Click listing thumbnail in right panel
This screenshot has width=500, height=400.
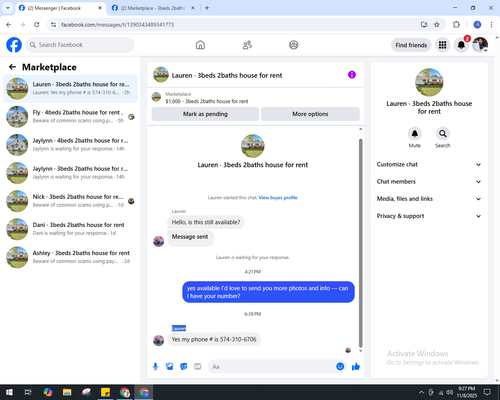point(429,82)
